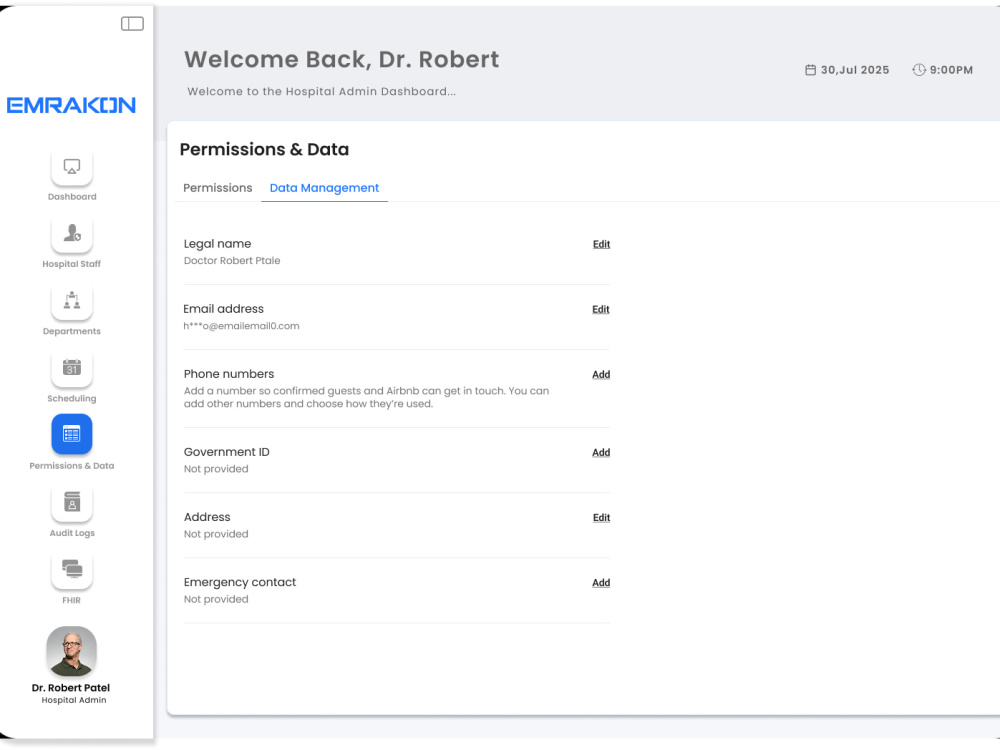The width and height of the screenshot is (1000, 750).
Task: Click the phone numbers description text
Action: click(366, 397)
